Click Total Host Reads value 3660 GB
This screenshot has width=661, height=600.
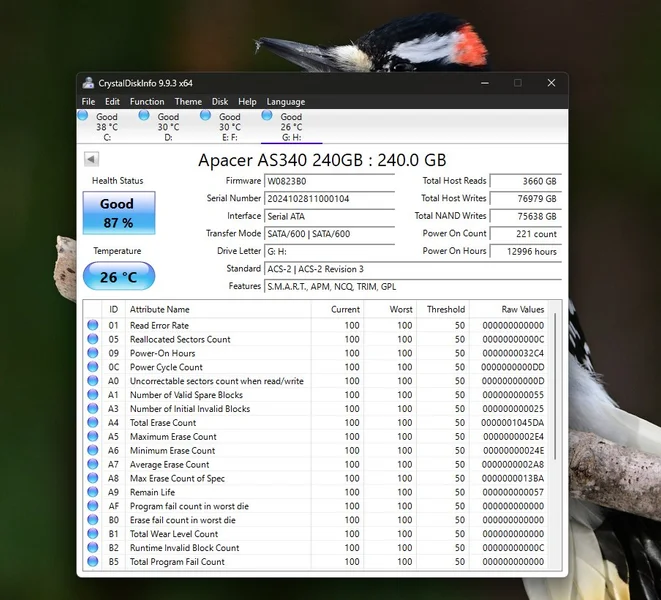(525, 181)
